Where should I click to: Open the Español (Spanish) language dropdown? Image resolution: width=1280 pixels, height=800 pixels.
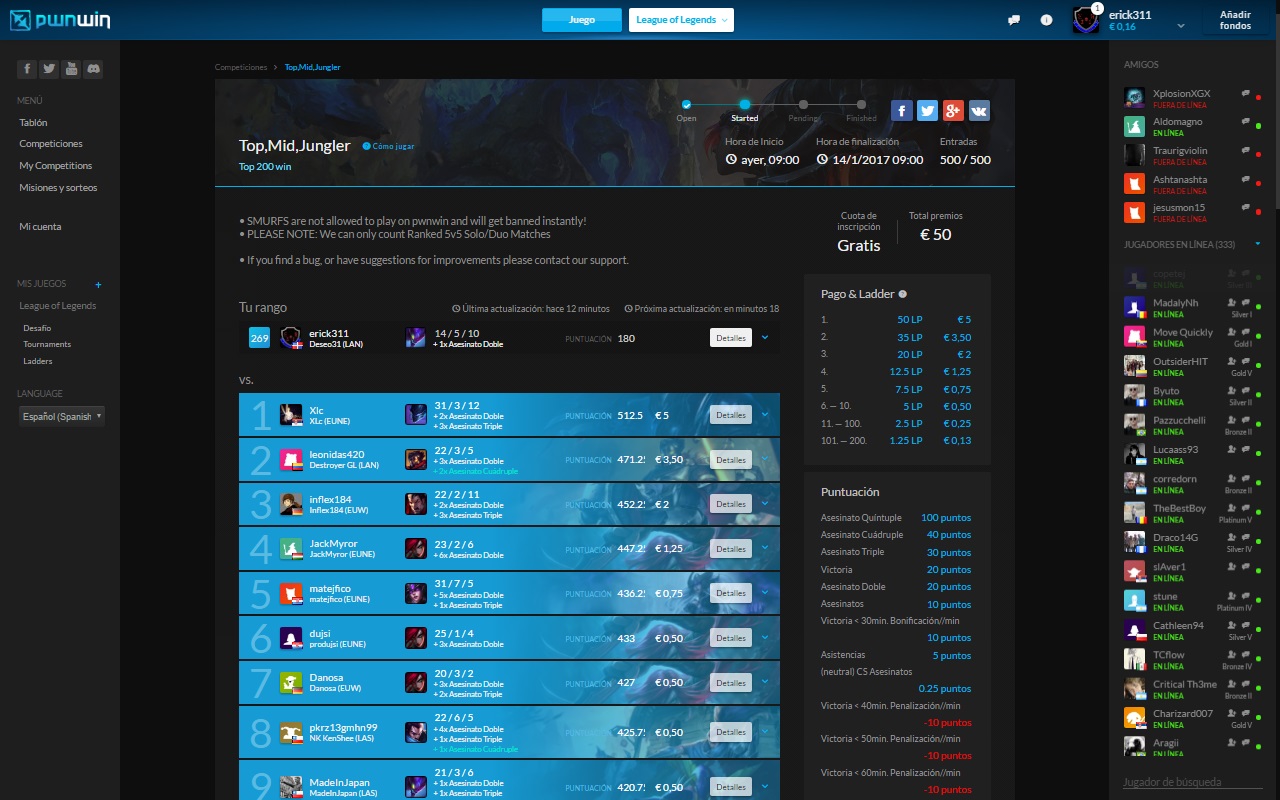(x=61, y=416)
